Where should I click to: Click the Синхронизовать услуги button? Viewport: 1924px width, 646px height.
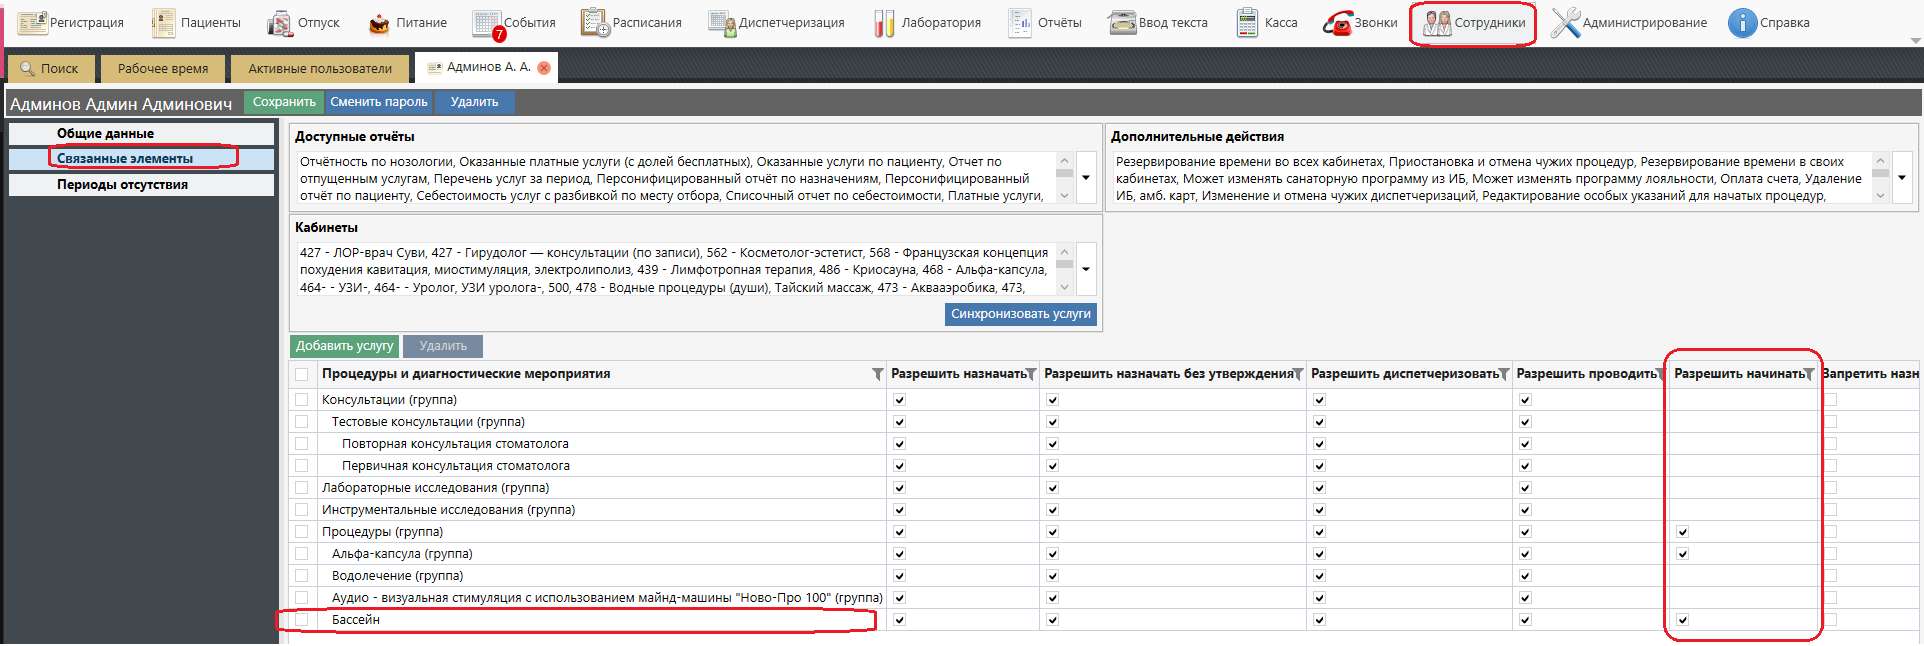point(1020,314)
